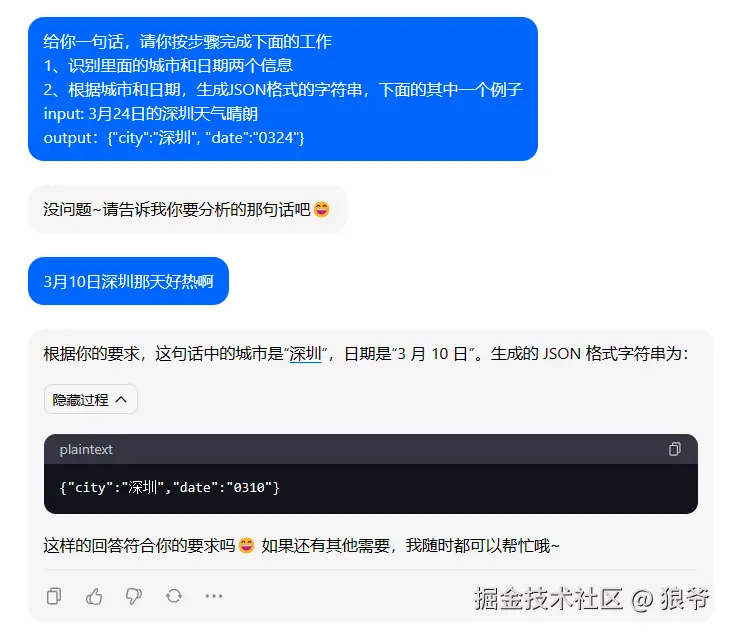
Task: Click the smiley emoji in first reply
Action: 321,209
